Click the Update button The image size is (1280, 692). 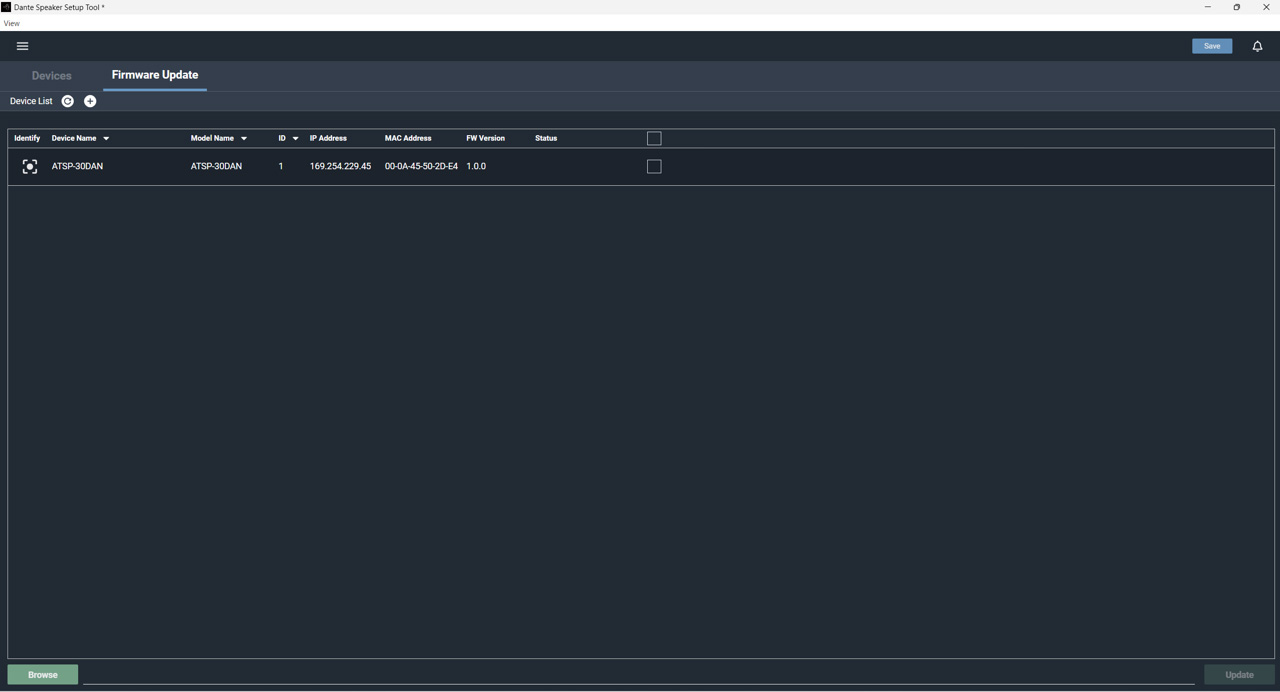click(1239, 675)
